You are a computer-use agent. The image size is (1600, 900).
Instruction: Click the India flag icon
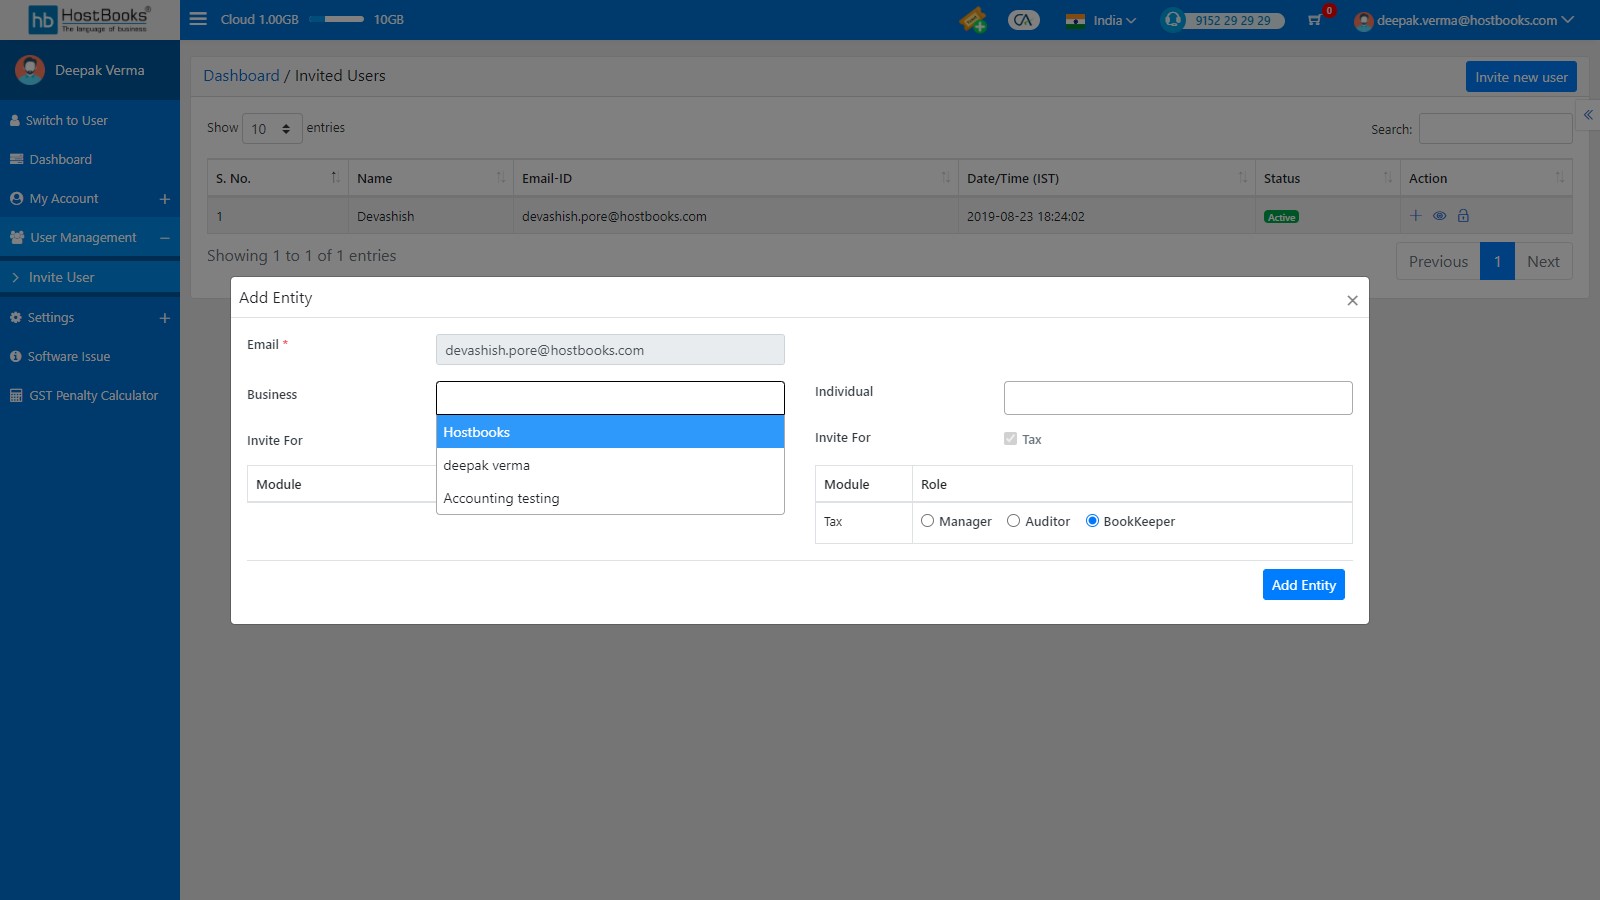pos(1076,20)
